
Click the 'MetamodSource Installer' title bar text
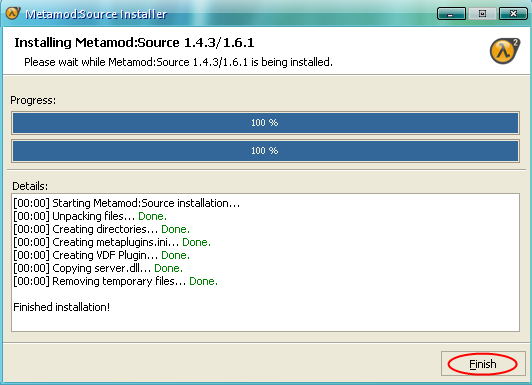click(x=96, y=14)
